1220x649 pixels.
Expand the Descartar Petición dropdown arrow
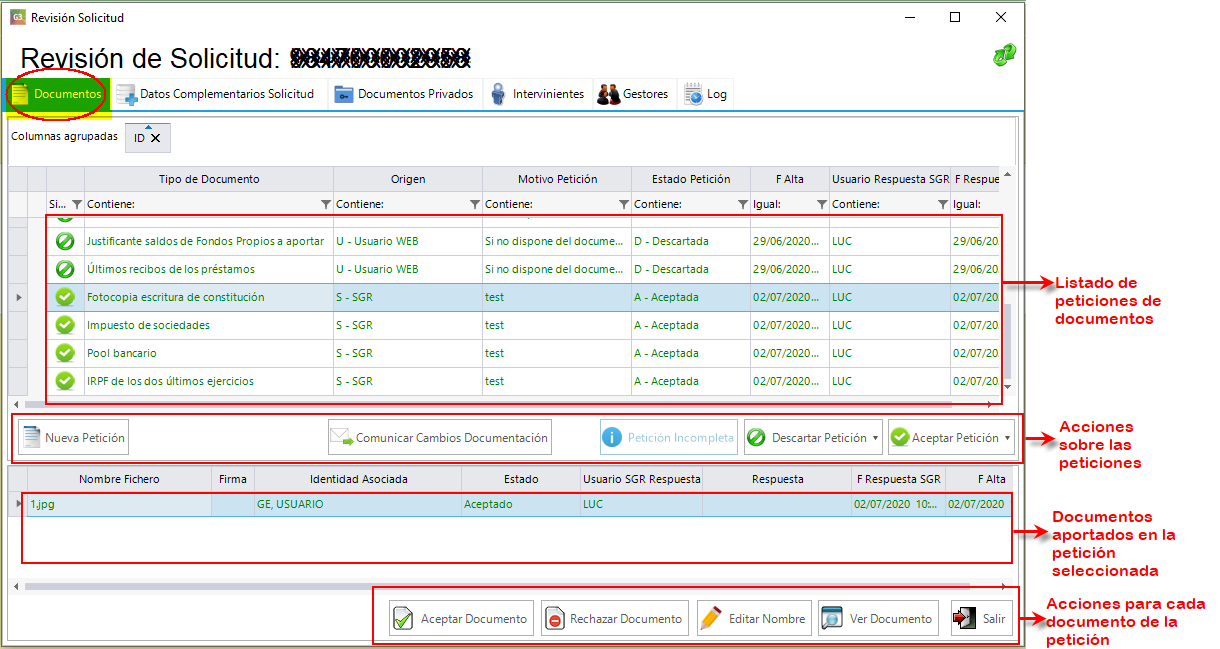pyautogui.click(x=876, y=437)
